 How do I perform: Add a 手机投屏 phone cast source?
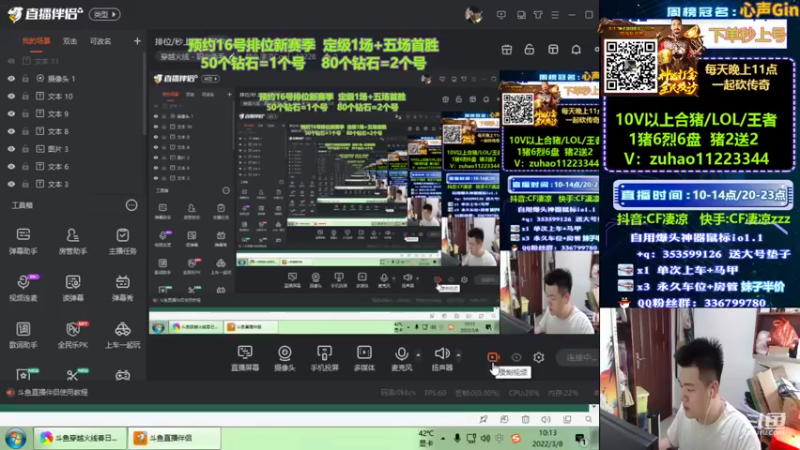click(x=324, y=358)
